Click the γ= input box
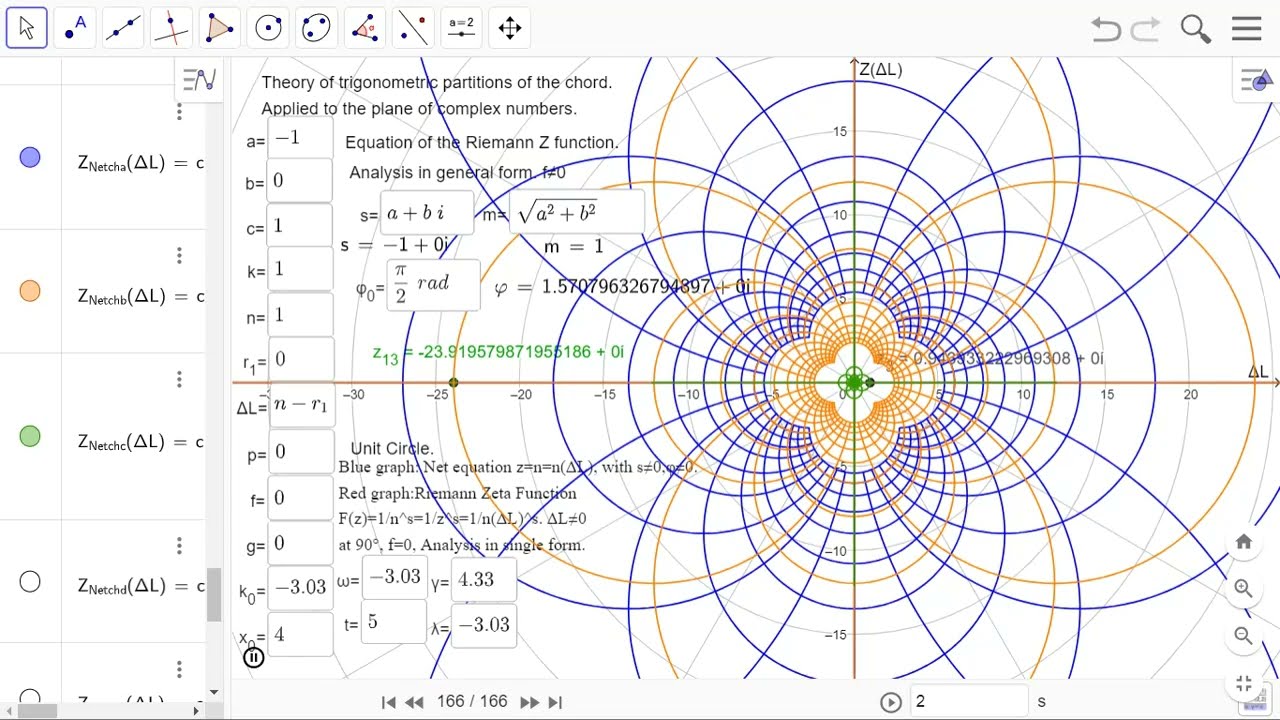The image size is (1280, 720). [x=485, y=580]
